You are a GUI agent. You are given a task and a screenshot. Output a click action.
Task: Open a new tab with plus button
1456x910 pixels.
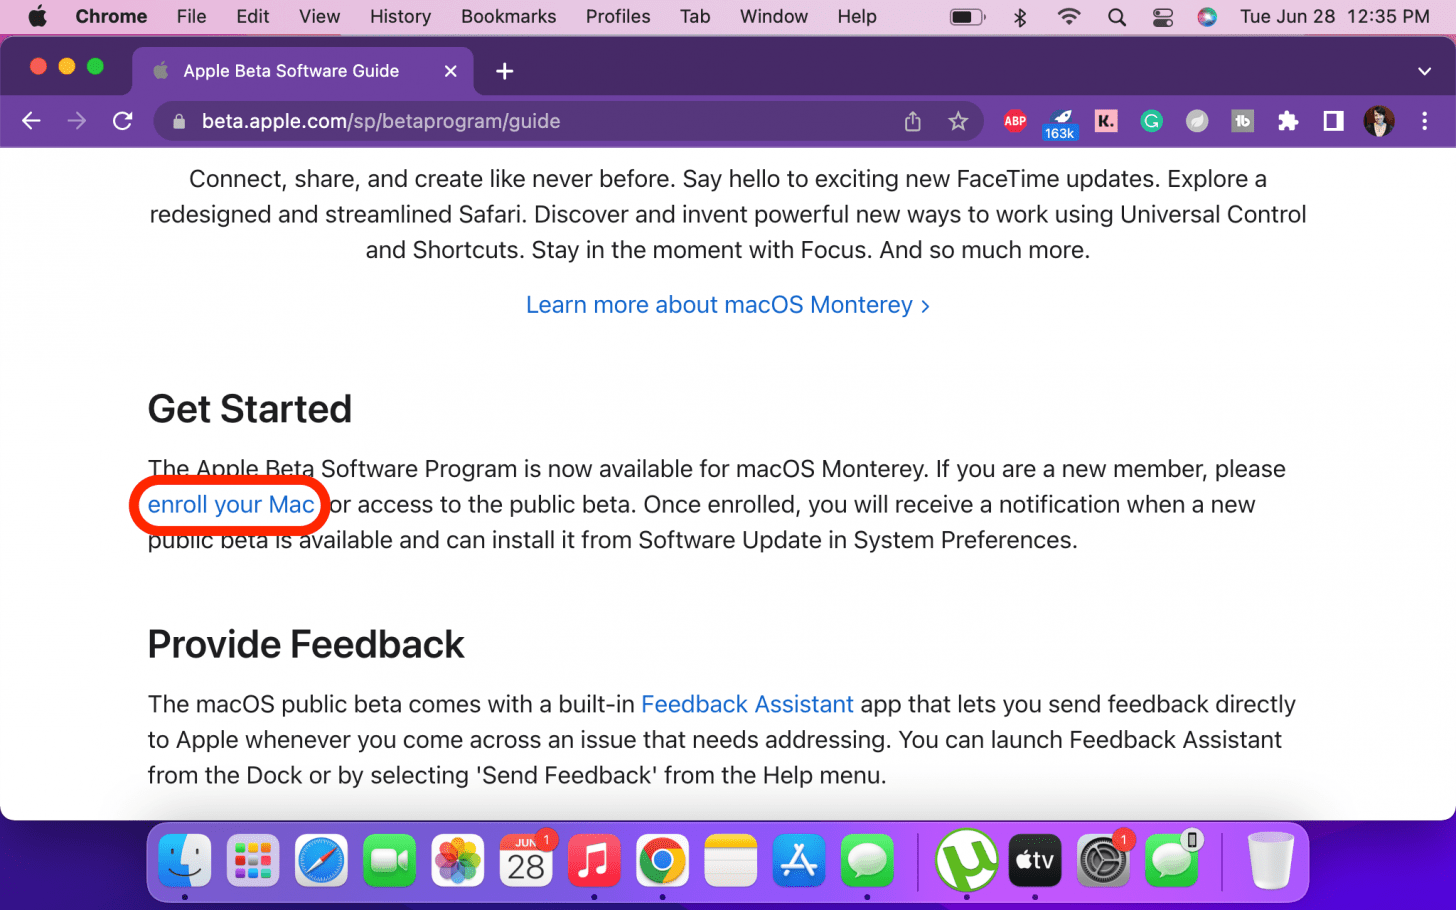(x=505, y=71)
